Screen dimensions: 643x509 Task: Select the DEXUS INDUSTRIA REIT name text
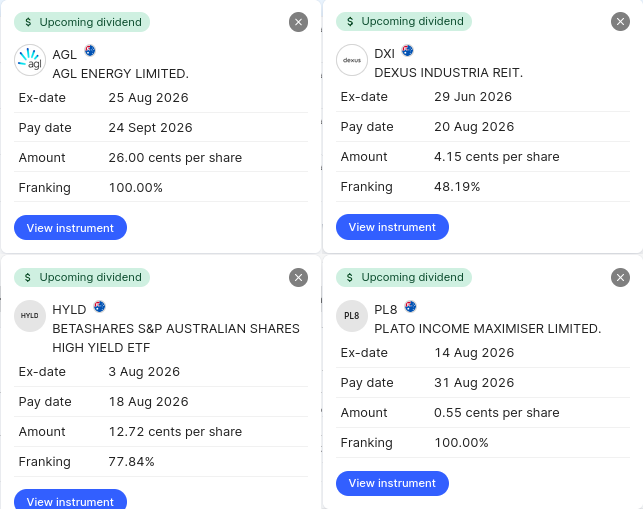tap(449, 73)
